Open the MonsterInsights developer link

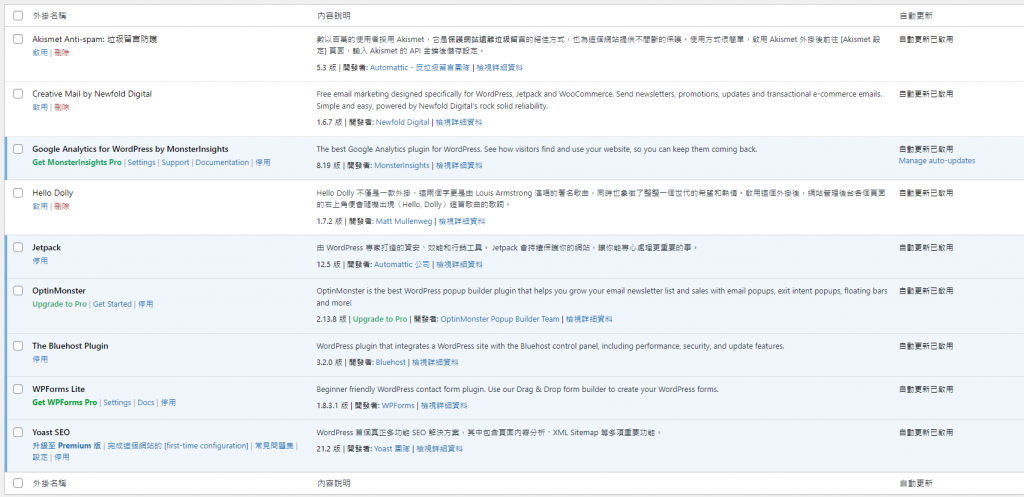402,166
